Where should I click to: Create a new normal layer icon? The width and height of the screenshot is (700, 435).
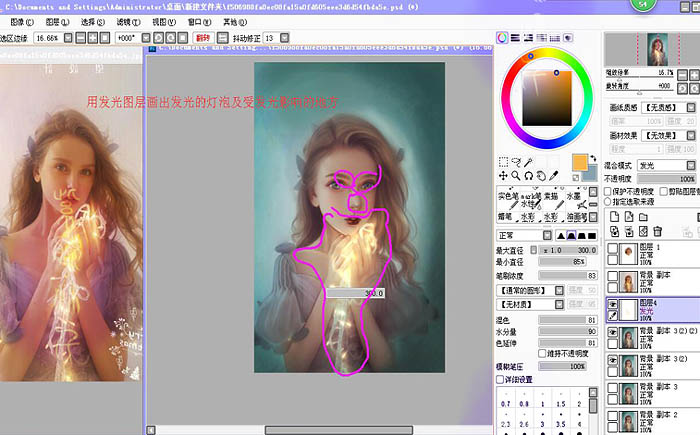[x=614, y=217]
